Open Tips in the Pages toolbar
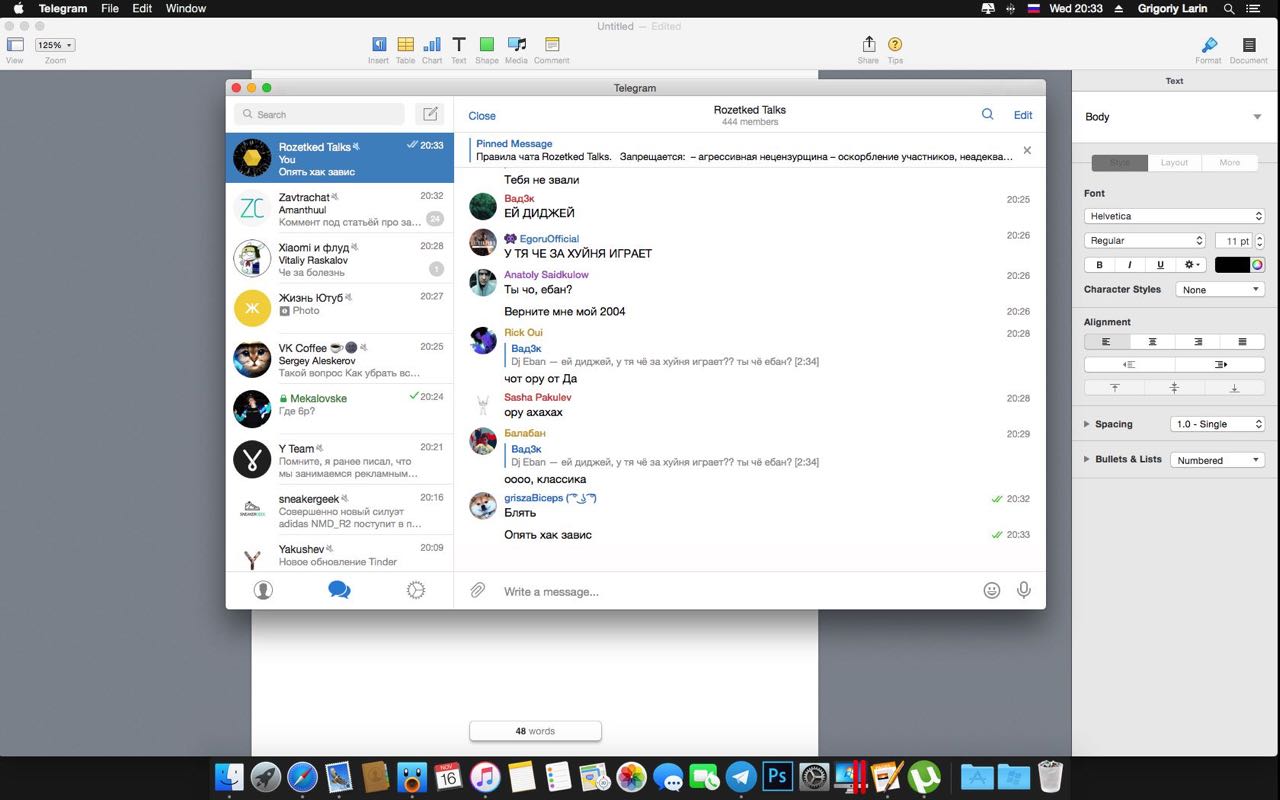Image resolution: width=1280 pixels, height=800 pixels. point(895,44)
